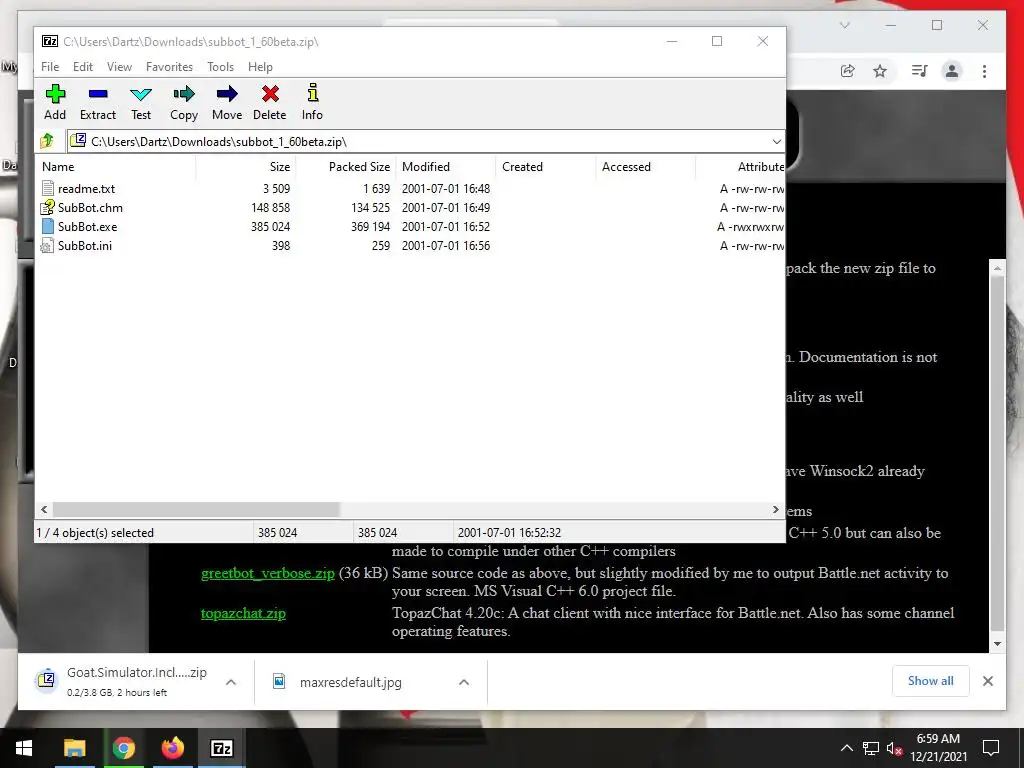Sort by Modified column header

click(x=445, y=167)
